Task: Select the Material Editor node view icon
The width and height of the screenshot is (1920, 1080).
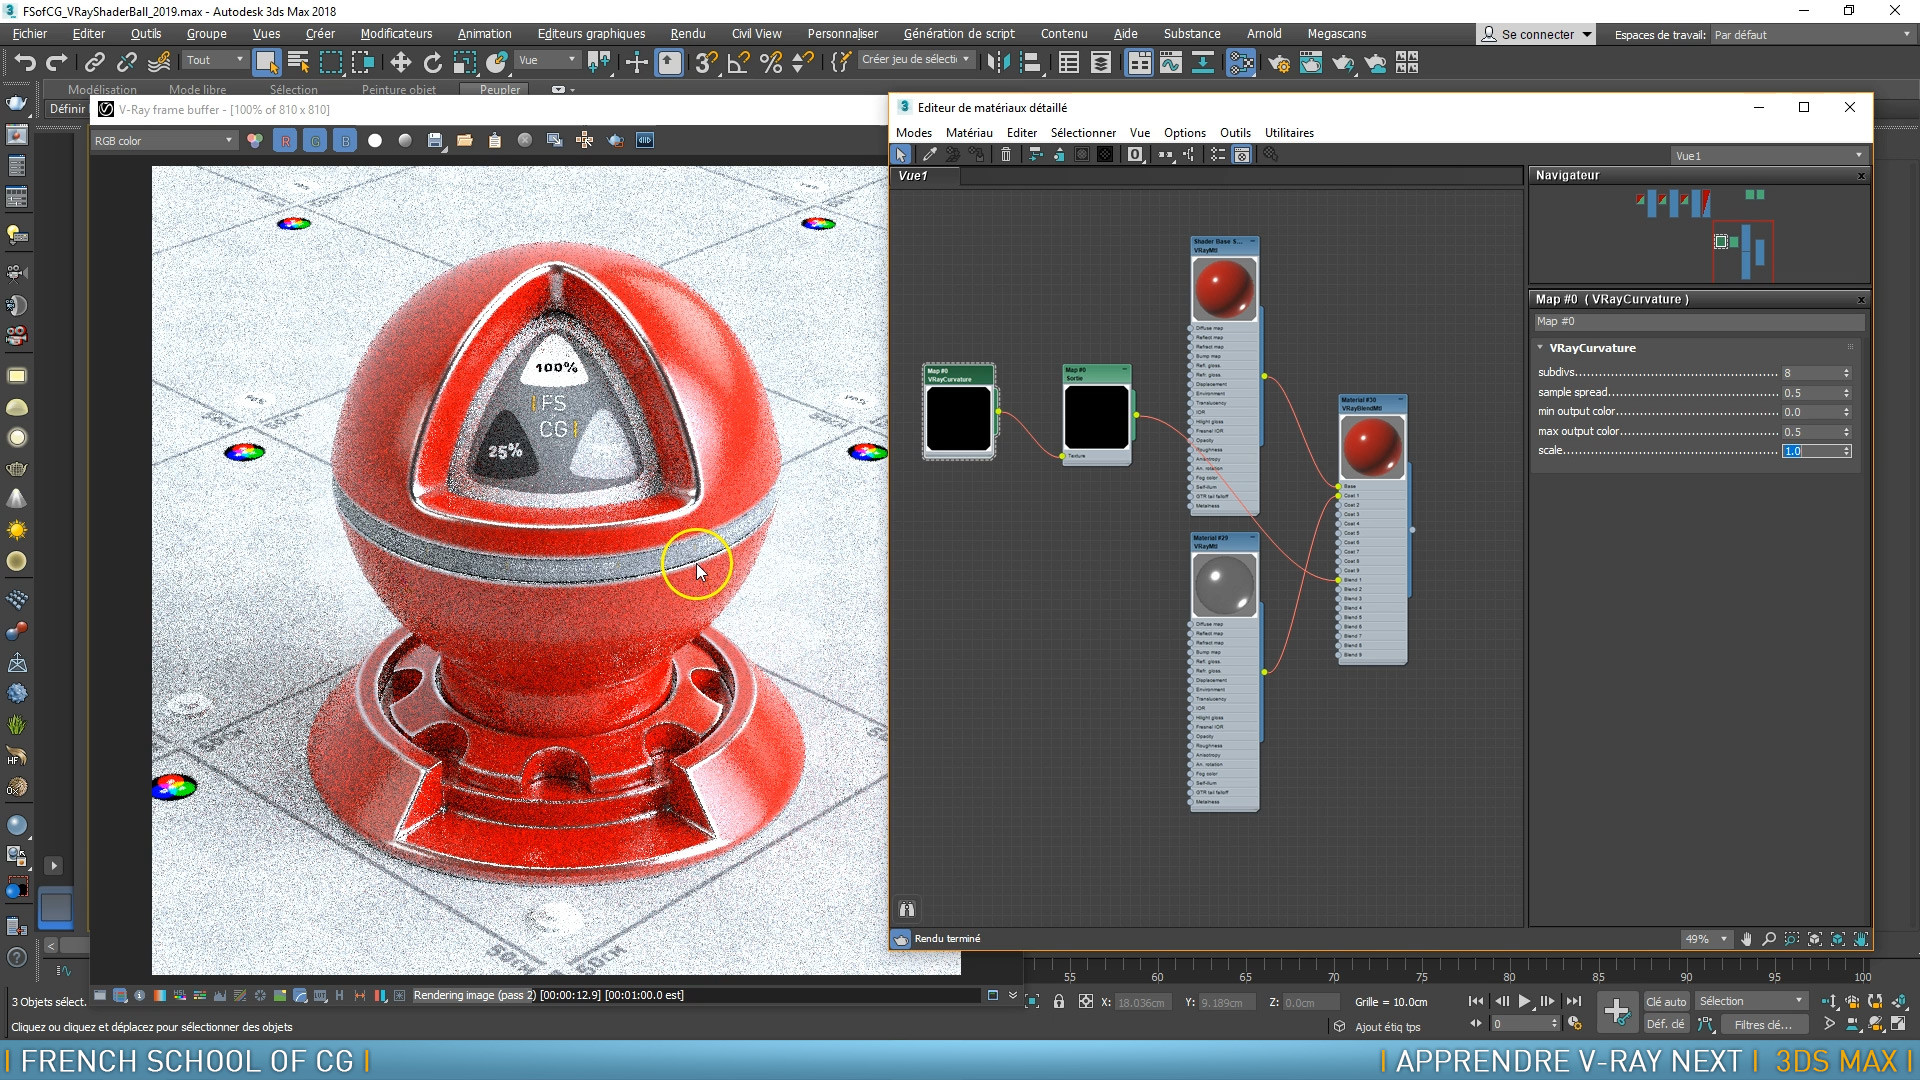Action: click(1242, 154)
